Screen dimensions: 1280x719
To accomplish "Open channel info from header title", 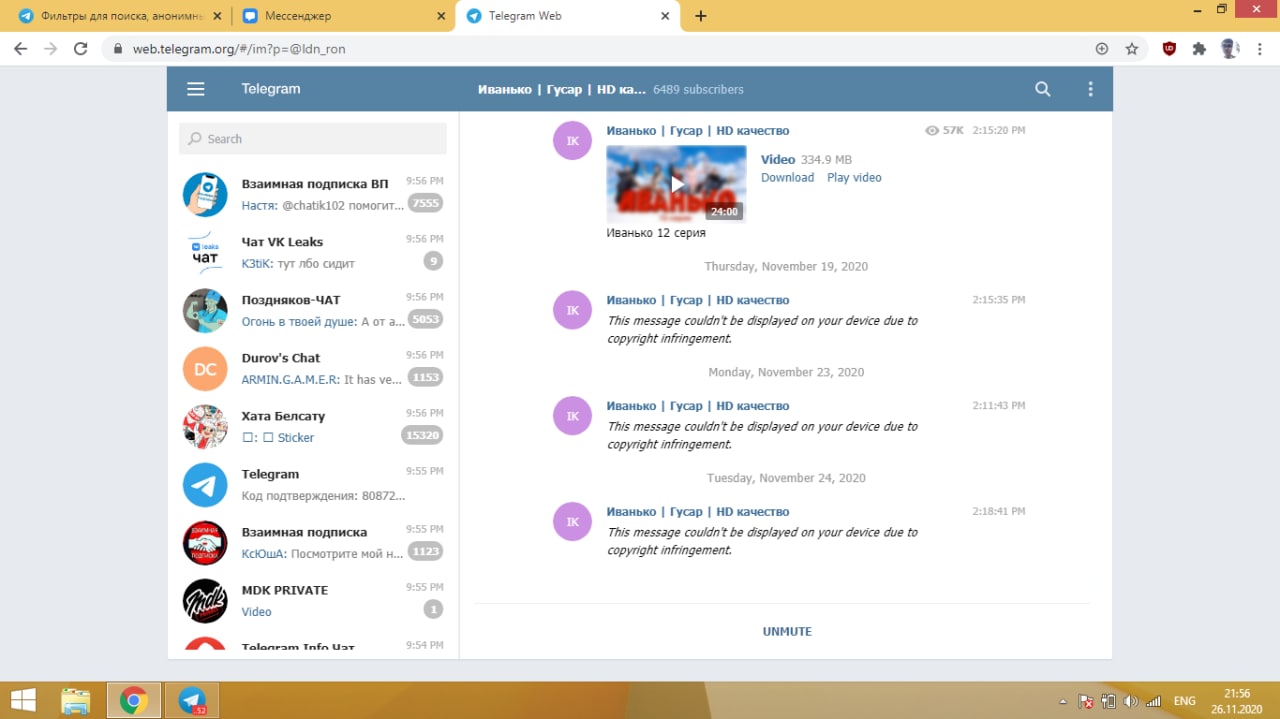I will coord(562,89).
